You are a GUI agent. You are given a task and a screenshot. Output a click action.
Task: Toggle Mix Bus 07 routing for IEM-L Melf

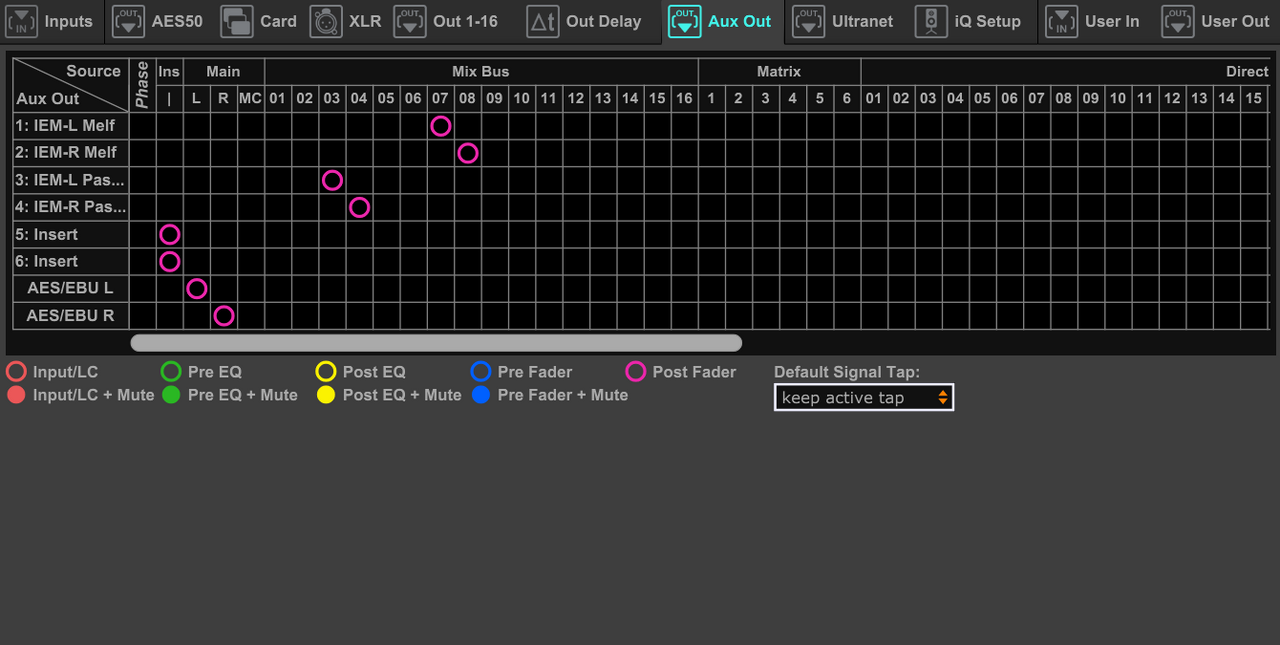(440, 126)
